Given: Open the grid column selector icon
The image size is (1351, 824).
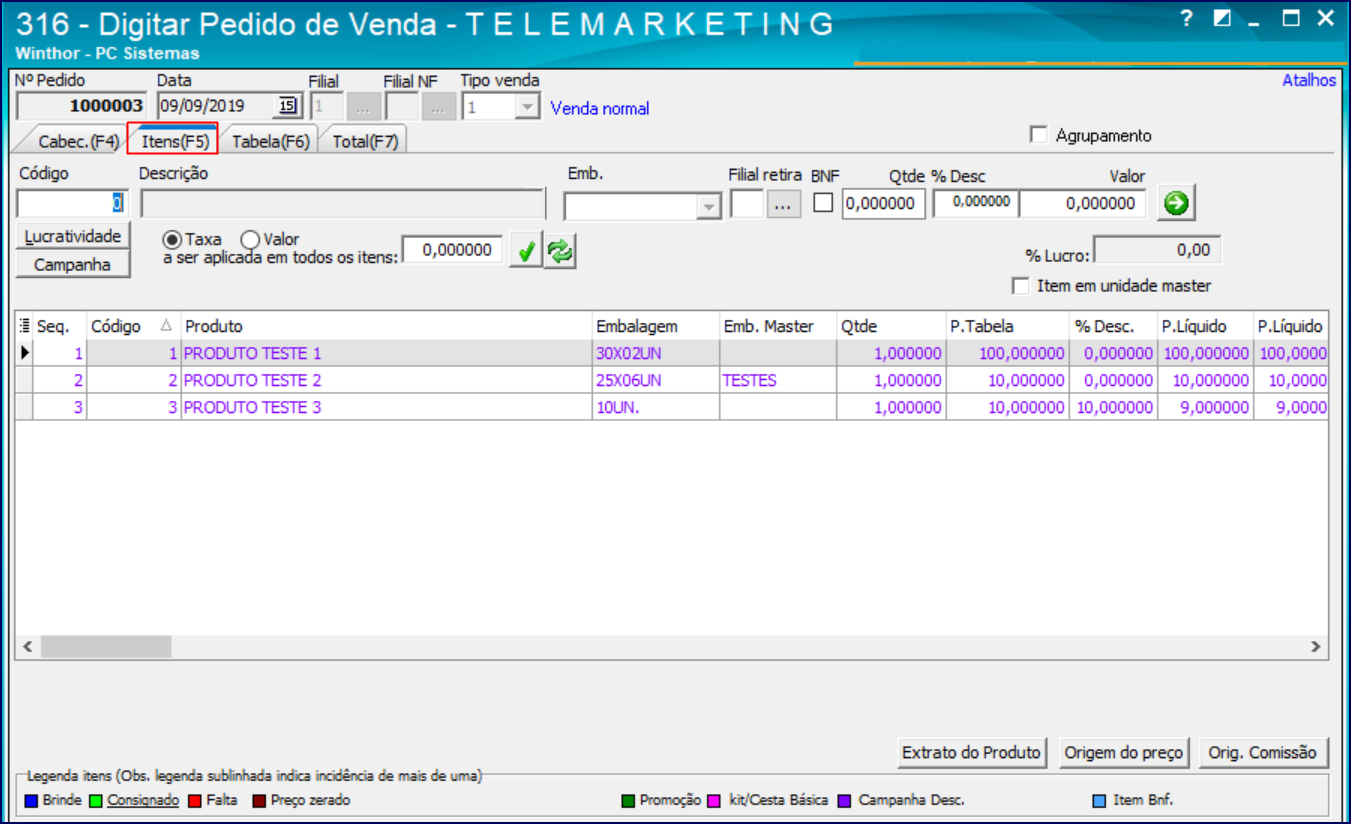Looking at the screenshot, I should (24, 326).
